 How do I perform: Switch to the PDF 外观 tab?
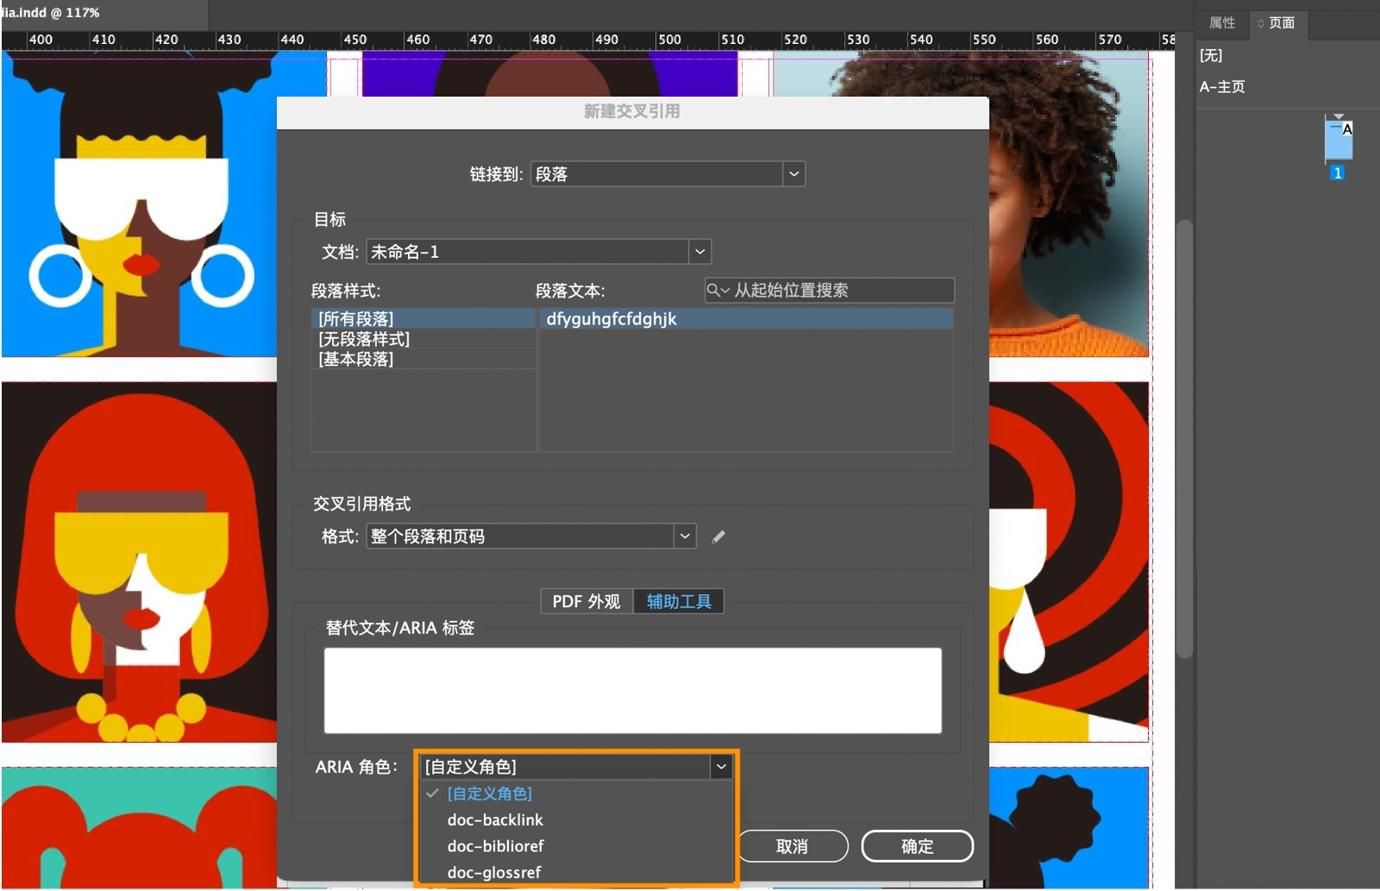coord(586,601)
